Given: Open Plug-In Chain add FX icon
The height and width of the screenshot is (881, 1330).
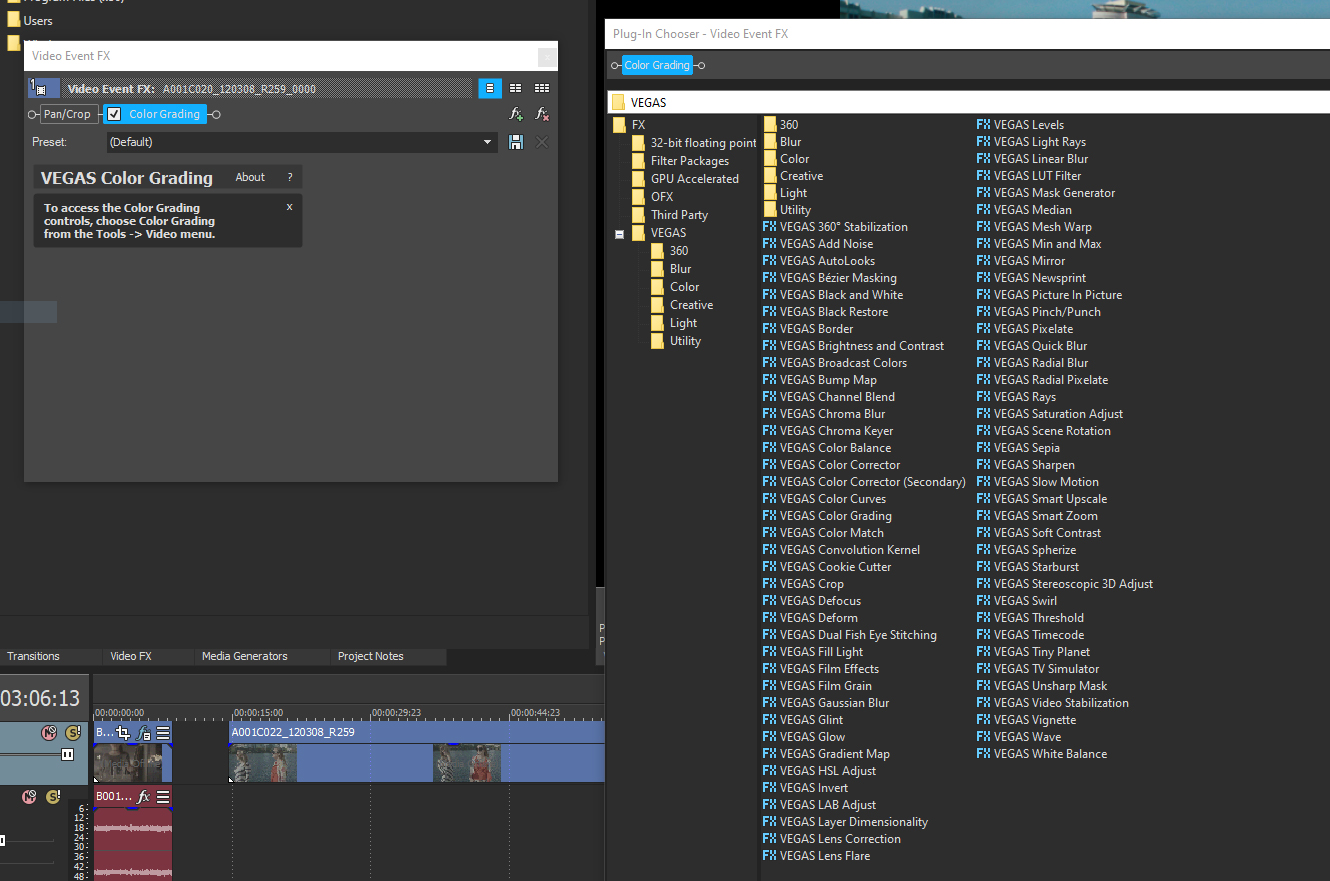Looking at the screenshot, I should pos(517,114).
